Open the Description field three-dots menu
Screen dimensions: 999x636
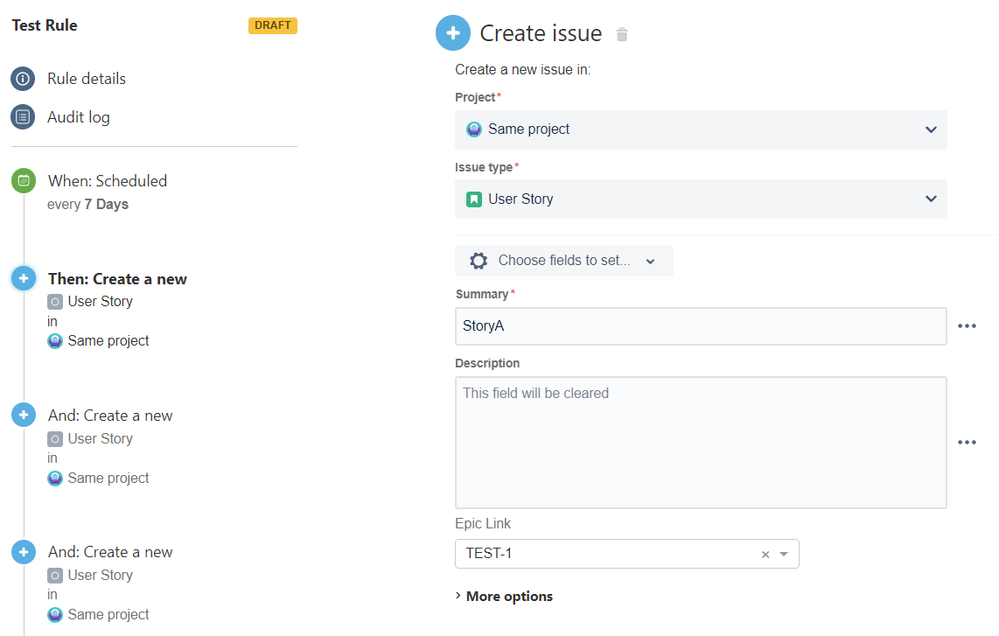coord(966,442)
